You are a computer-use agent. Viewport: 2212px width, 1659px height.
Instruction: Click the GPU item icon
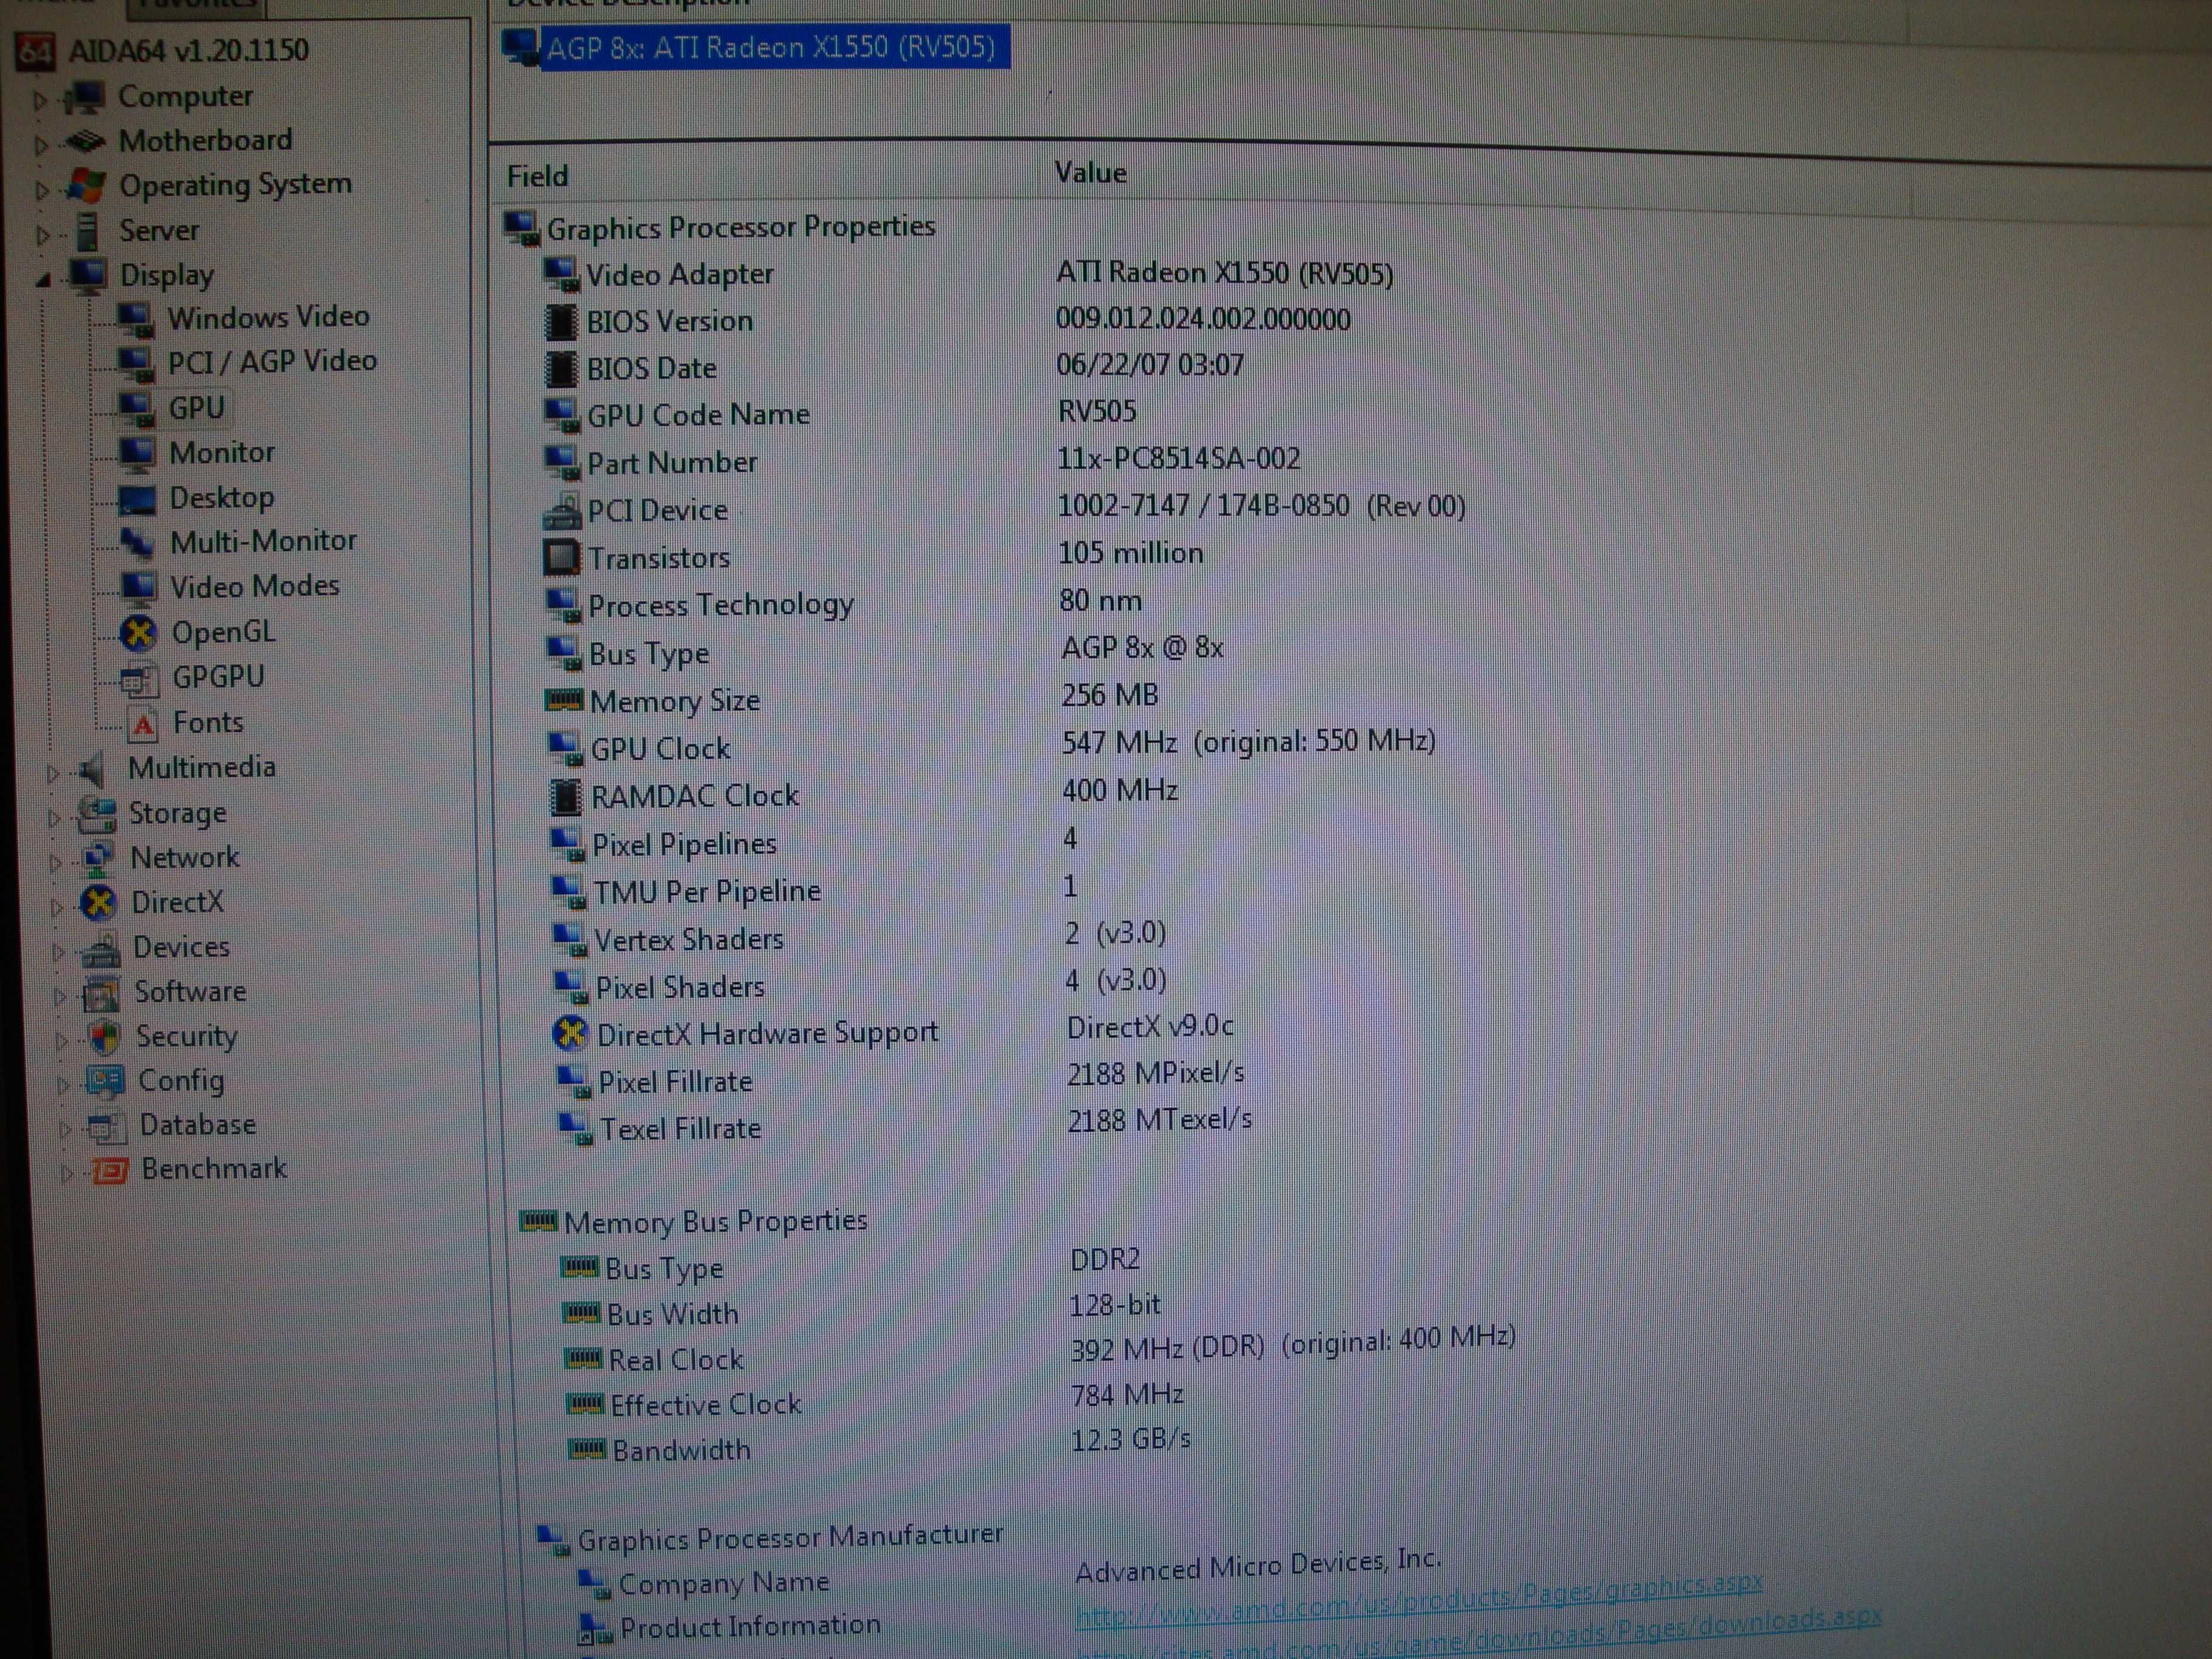(x=137, y=408)
